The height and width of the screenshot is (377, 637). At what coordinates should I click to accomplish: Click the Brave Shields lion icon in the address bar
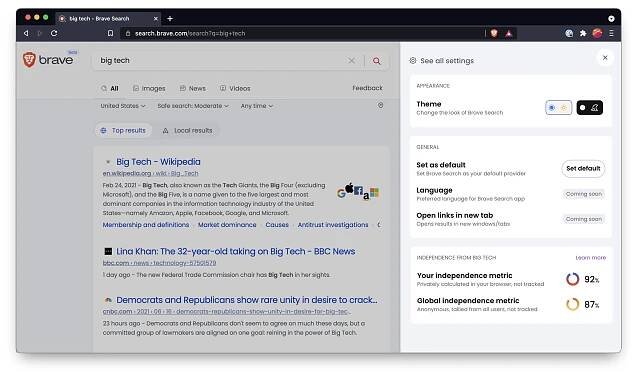coord(494,33)
